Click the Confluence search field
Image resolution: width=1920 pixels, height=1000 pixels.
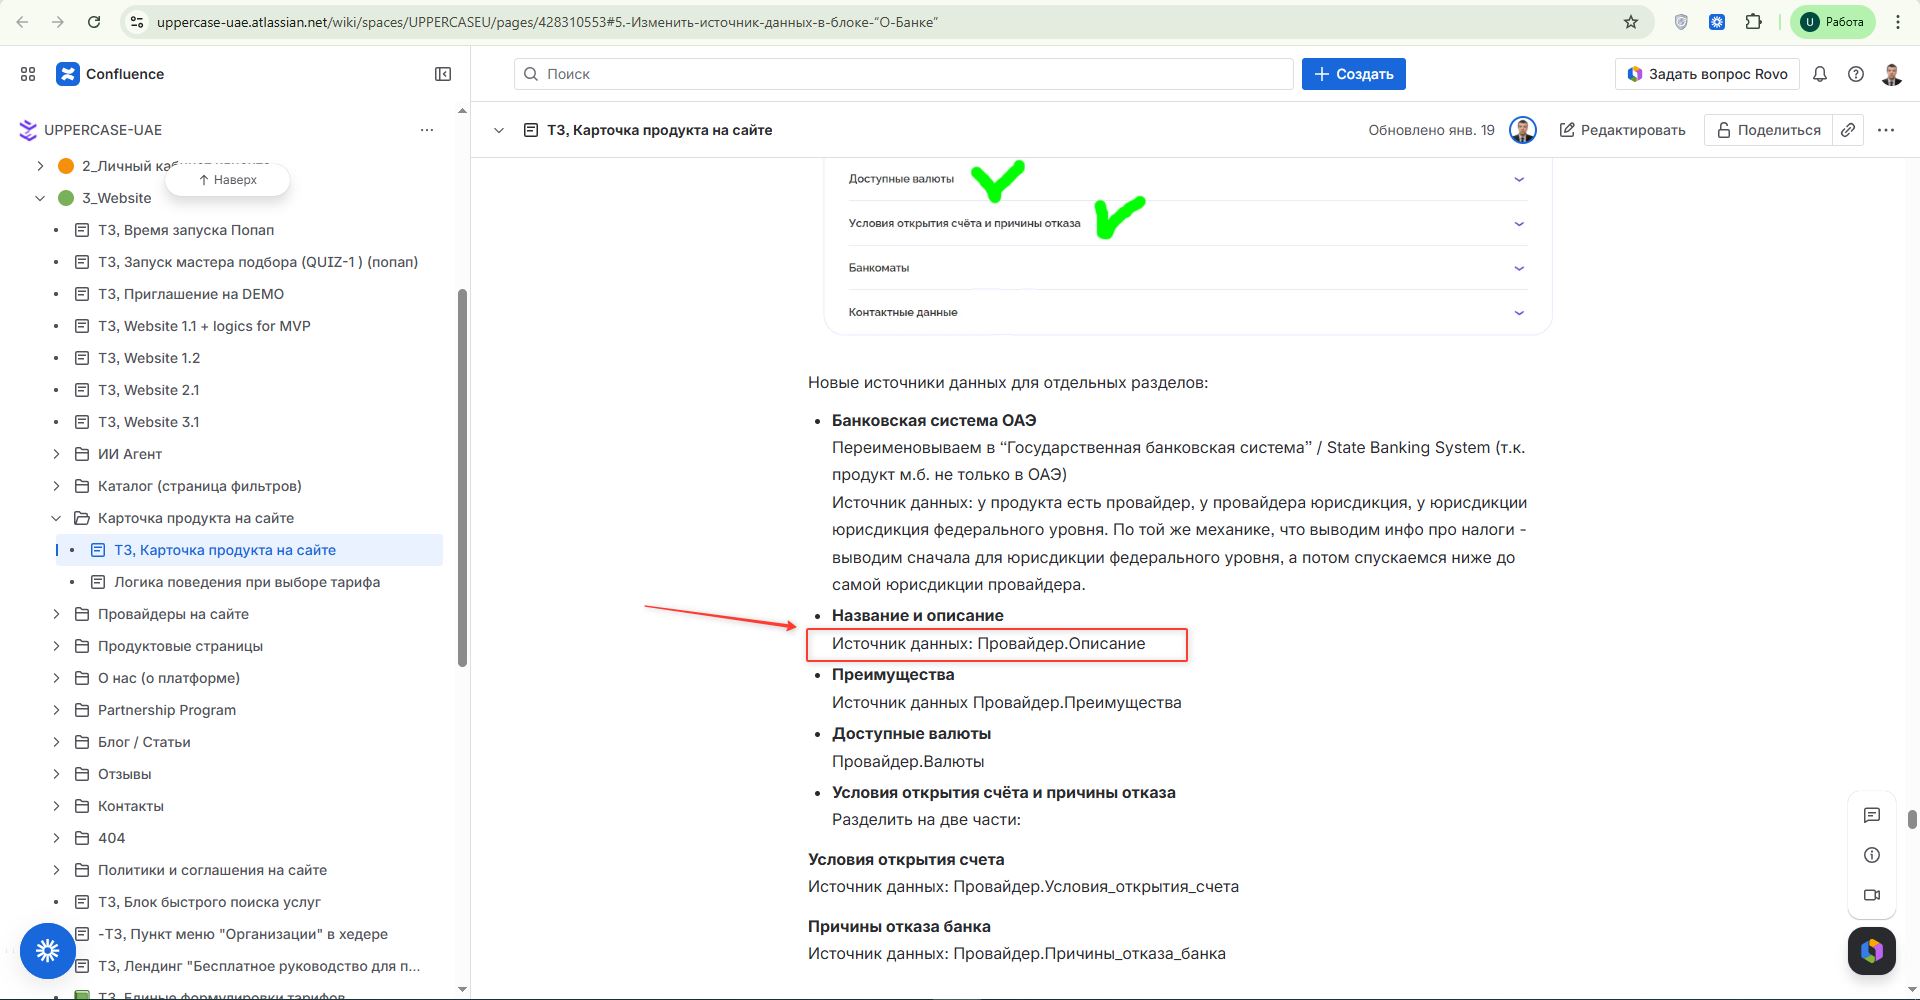coord(904,74)
